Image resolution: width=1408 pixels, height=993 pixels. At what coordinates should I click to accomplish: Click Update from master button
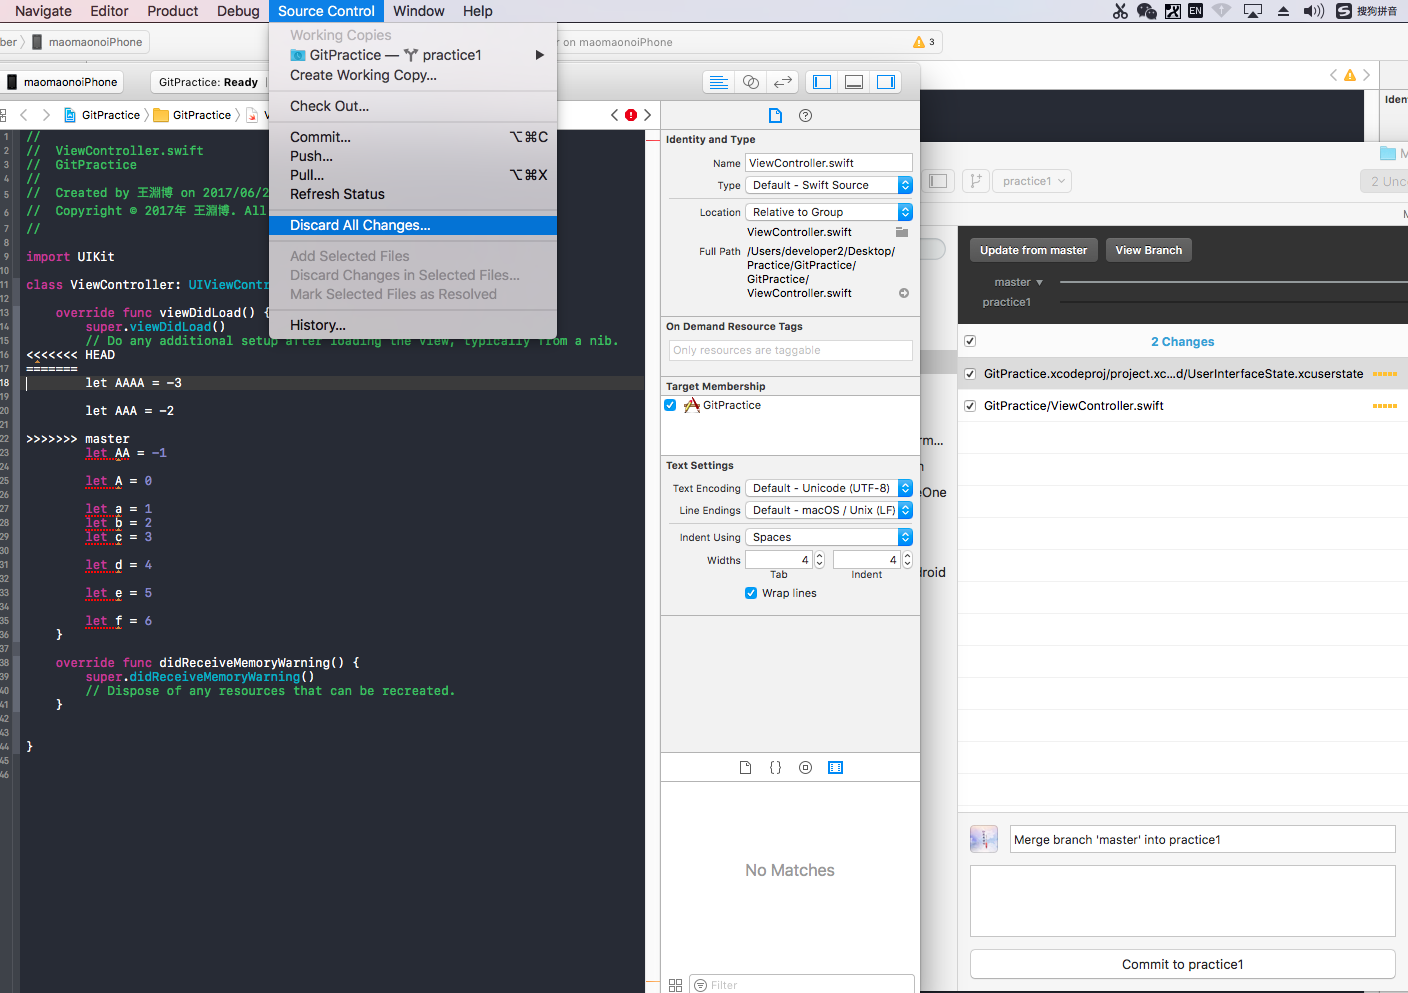tap(1033, 250)
